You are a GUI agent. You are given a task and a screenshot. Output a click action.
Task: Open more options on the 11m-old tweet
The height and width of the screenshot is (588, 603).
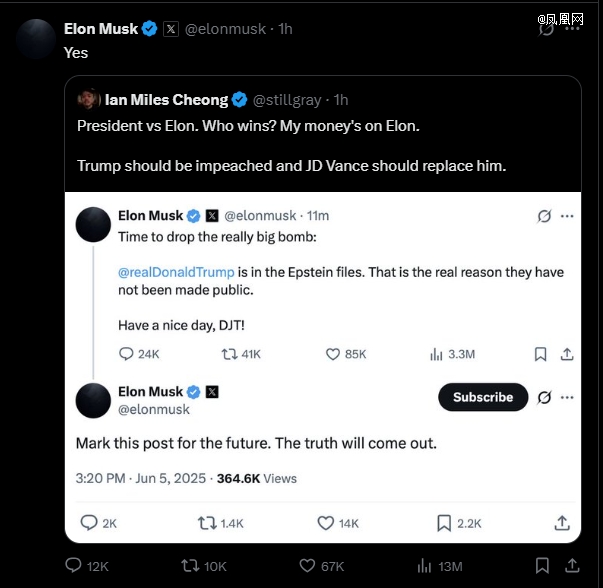pos(567,216)
